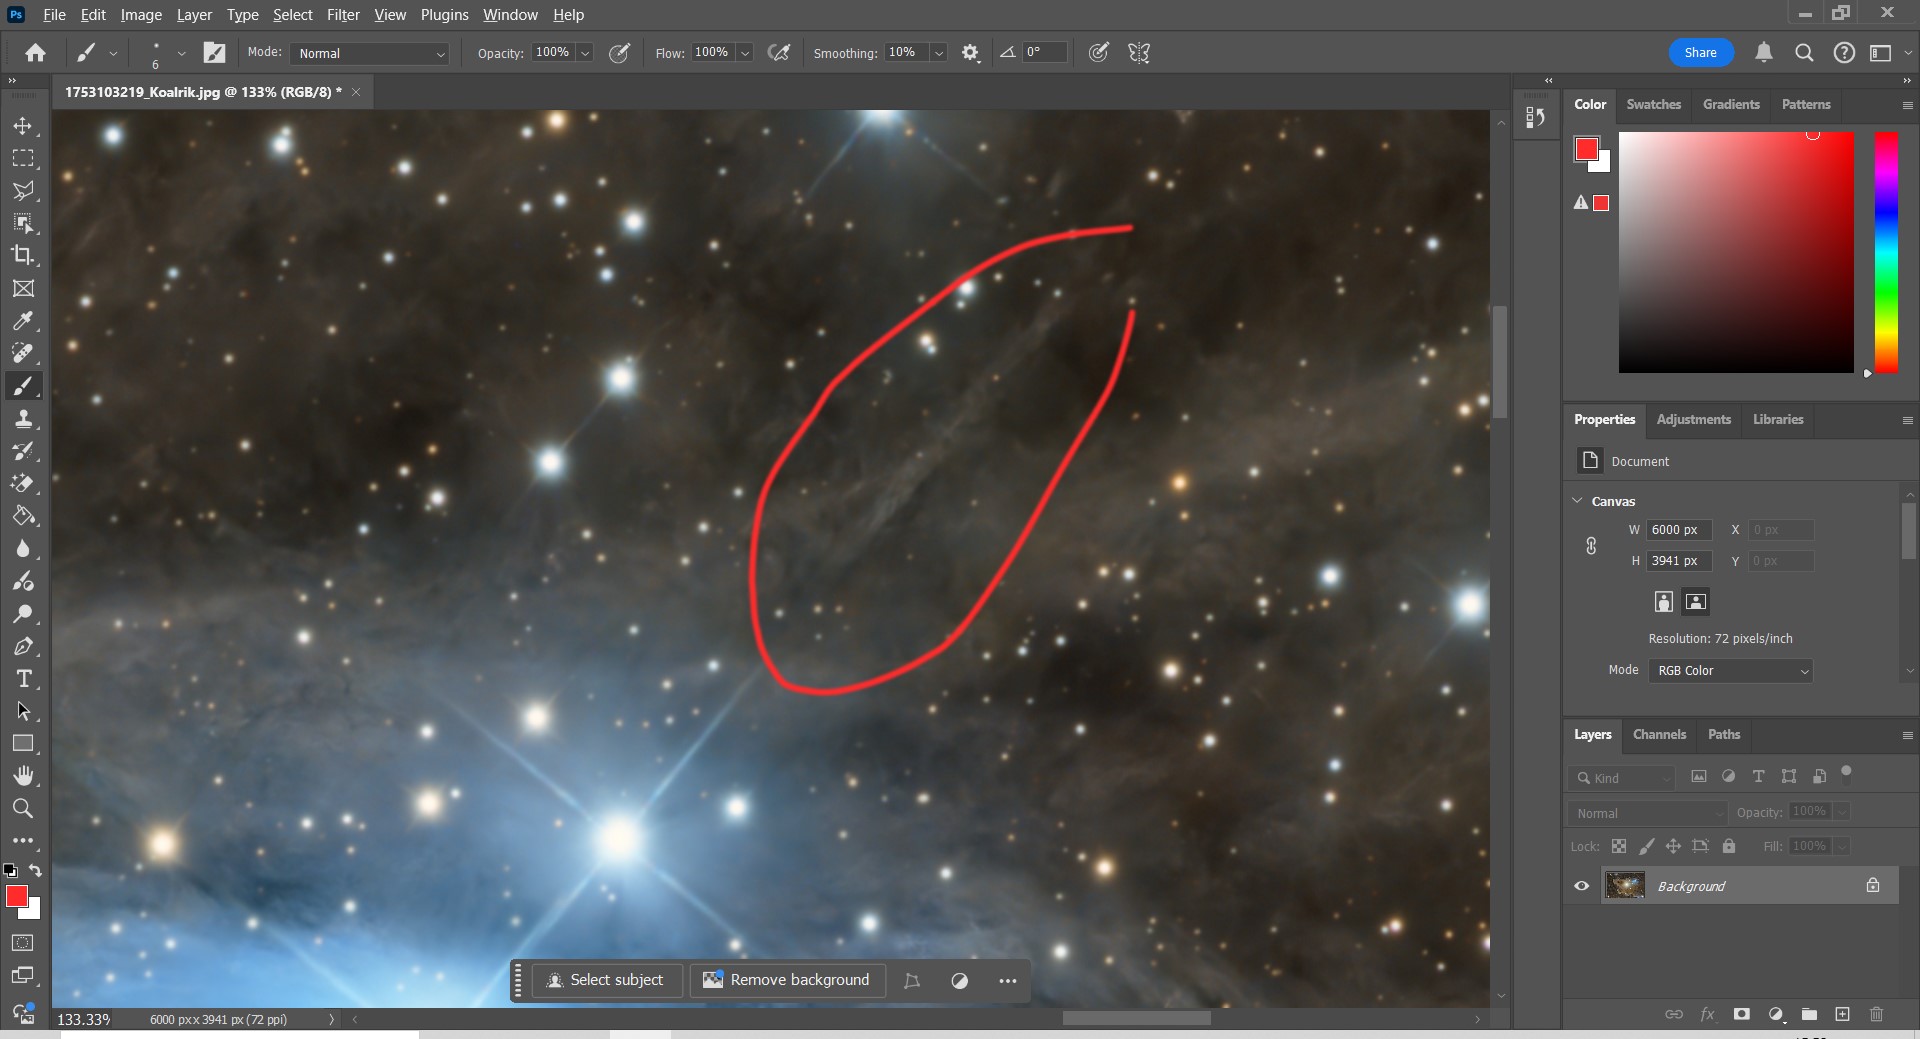1920x1039 pixels.
Task: Pick a color in the color field
Action: (x=1736, y=252)
